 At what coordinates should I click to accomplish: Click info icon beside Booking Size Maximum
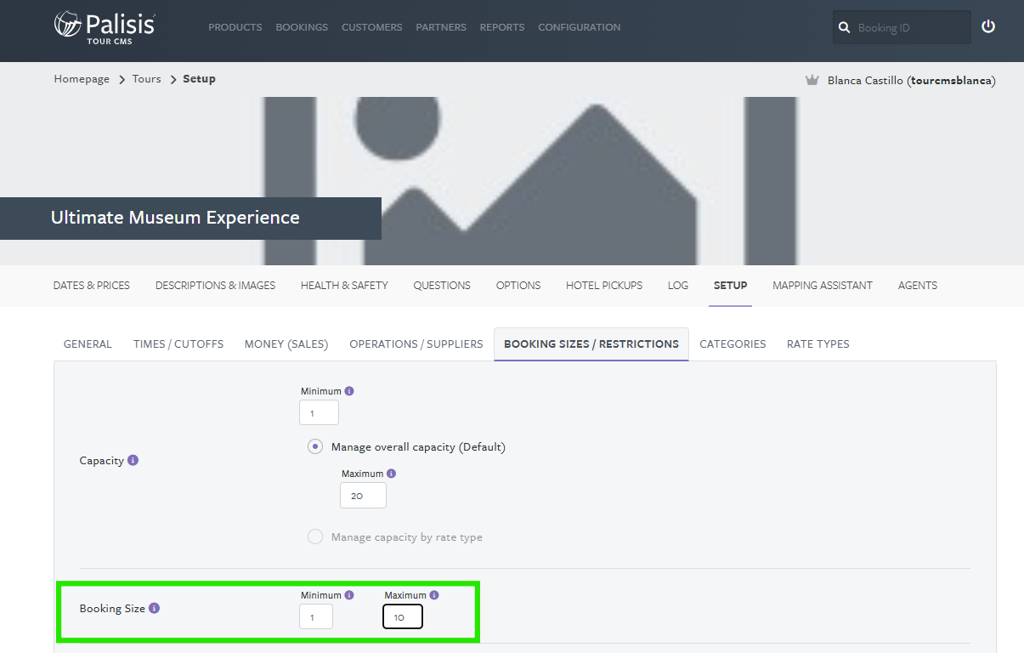434,595
